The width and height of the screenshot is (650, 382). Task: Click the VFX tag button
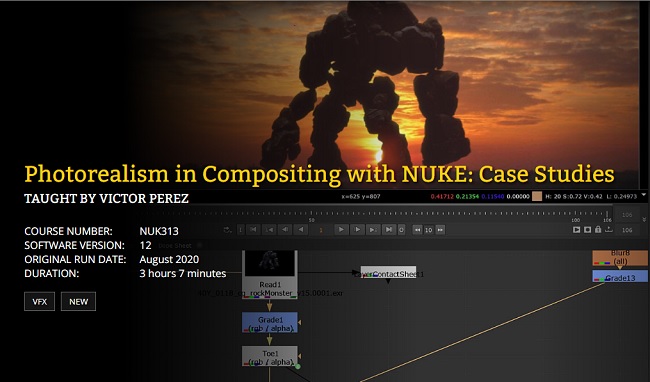point(39,302)
